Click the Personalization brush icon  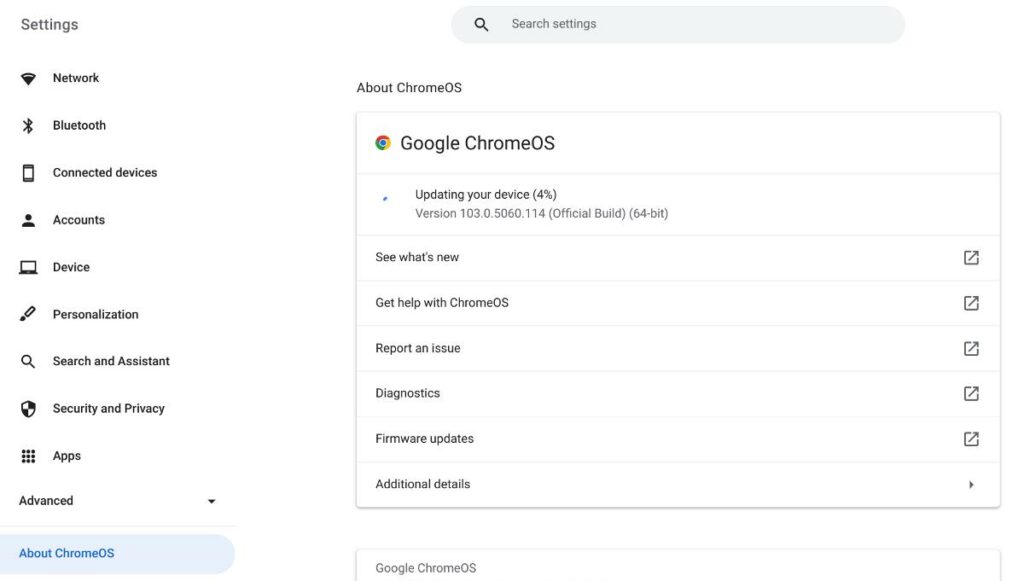(28, 313)
